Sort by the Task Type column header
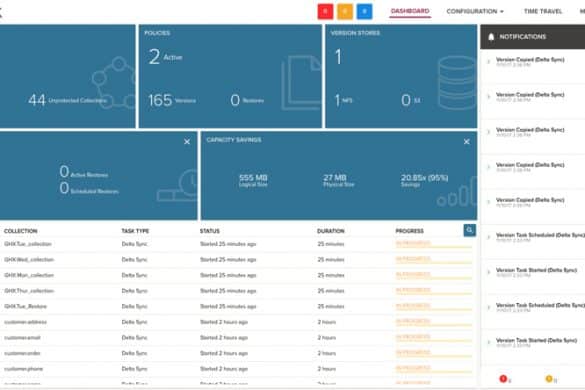 (x=135, y=231)
